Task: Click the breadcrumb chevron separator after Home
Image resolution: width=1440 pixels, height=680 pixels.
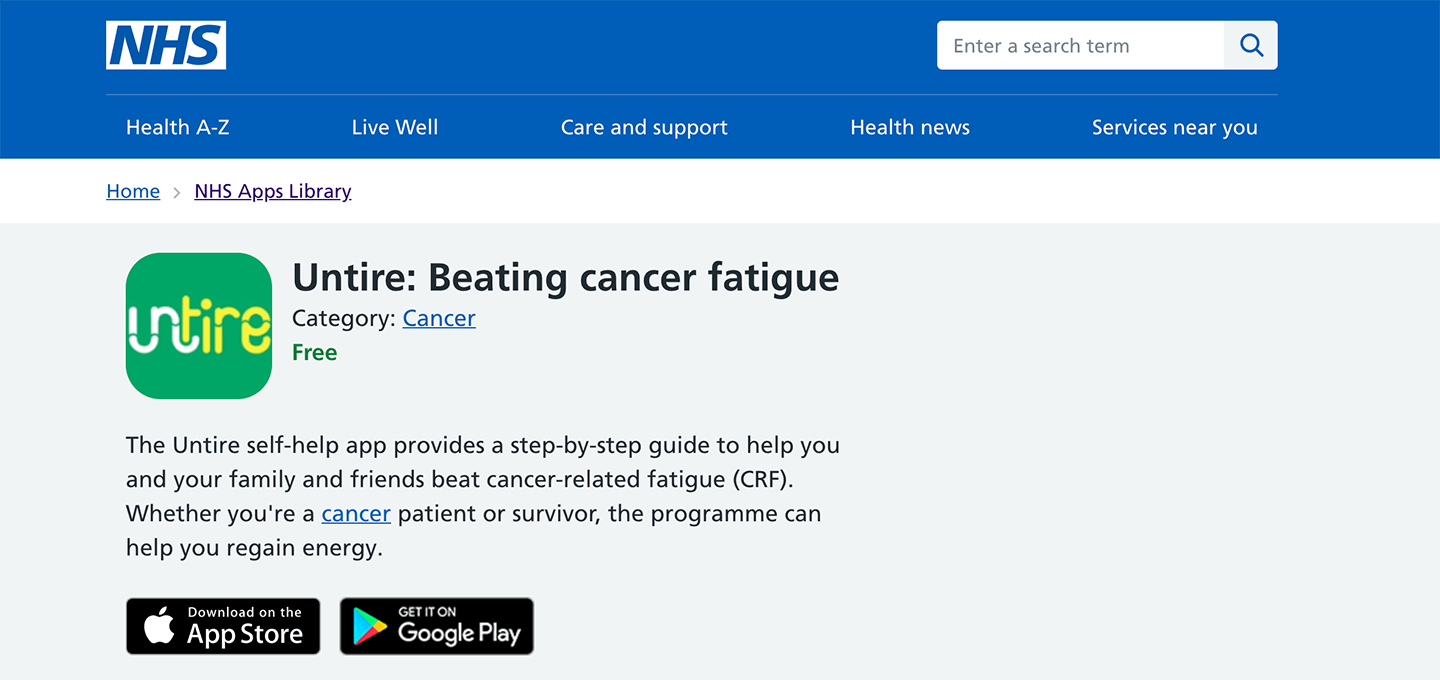Action: tap(177, 192)
